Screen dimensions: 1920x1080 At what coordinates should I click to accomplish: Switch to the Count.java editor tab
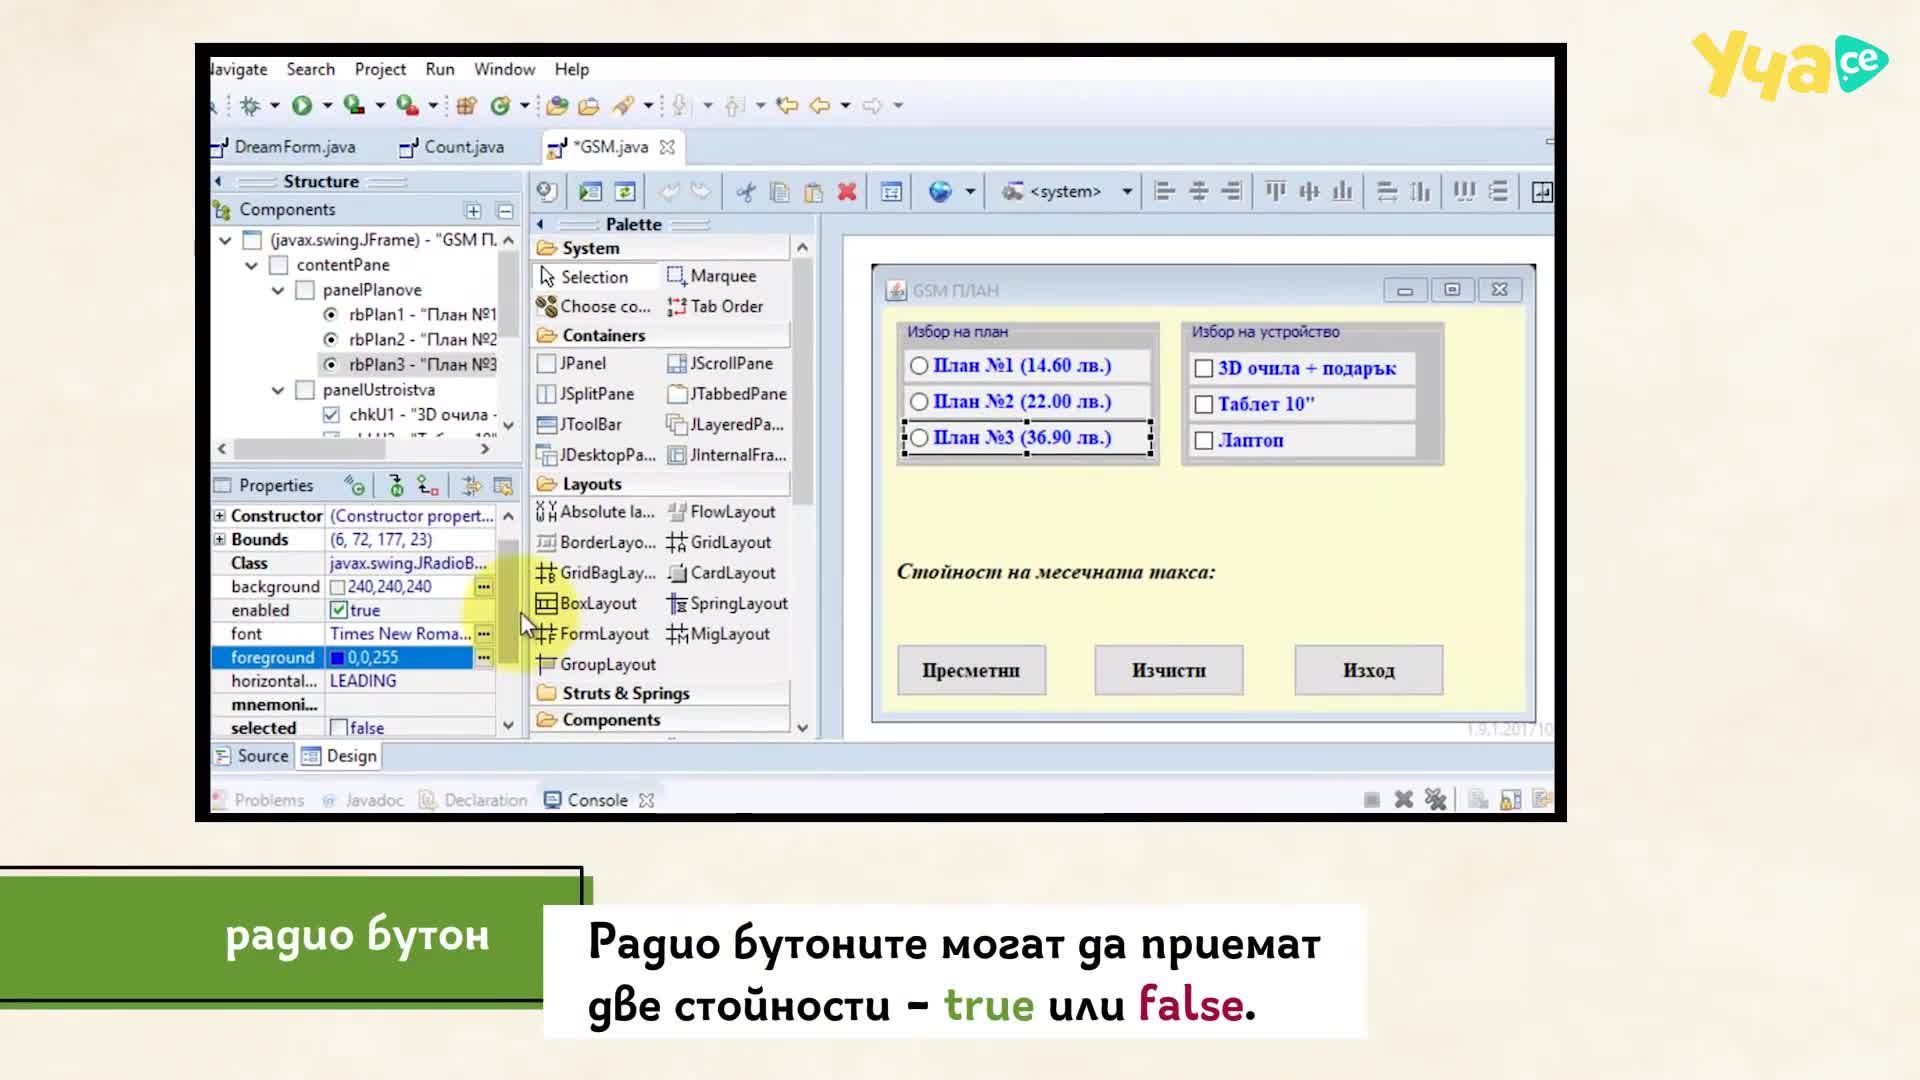(452, 147)
